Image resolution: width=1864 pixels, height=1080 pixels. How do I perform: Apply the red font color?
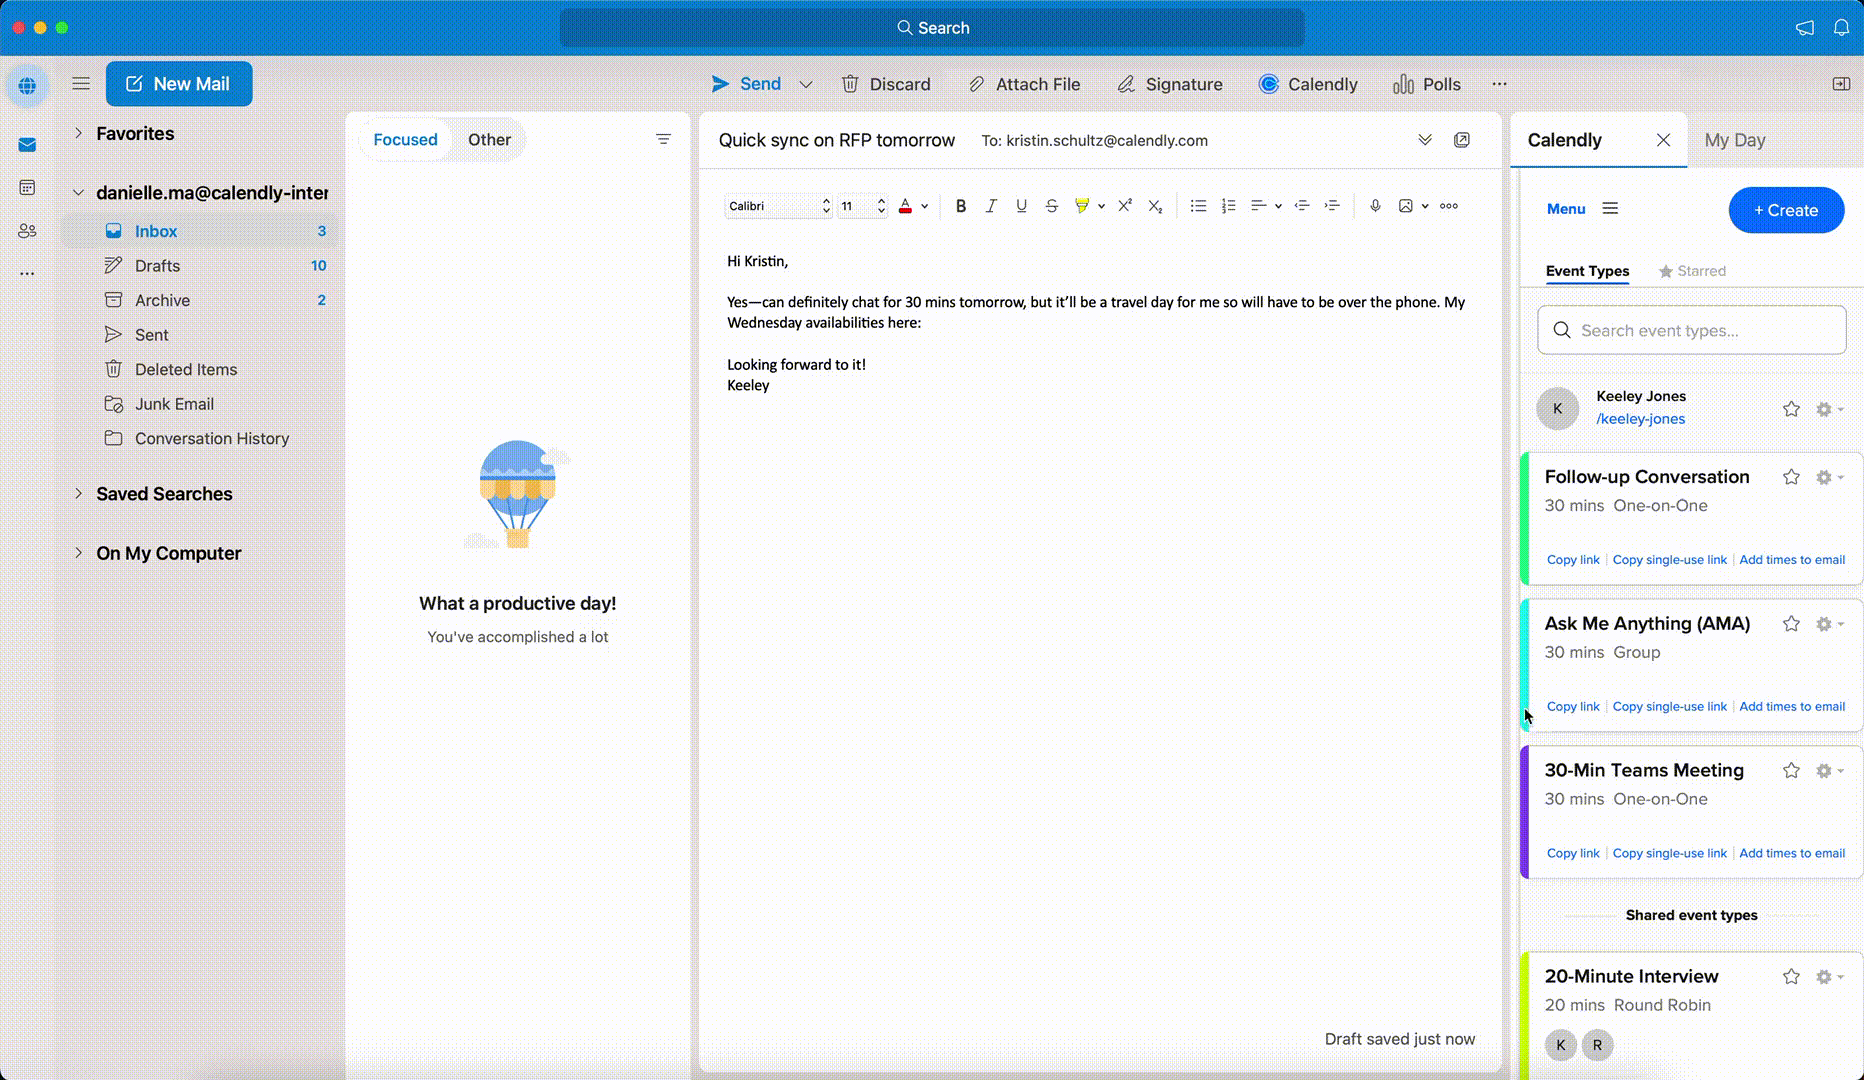905,206
